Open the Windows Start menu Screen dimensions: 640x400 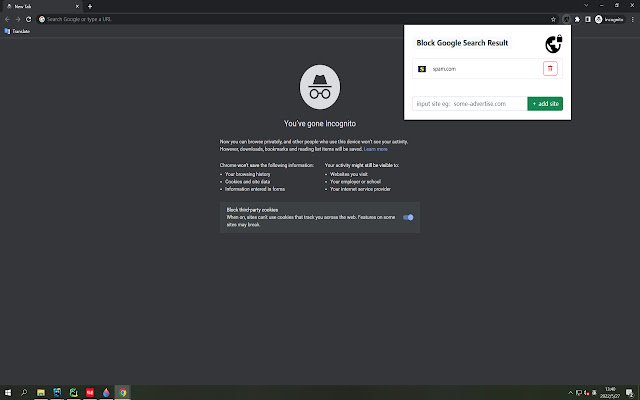click(x=8, y=393)
